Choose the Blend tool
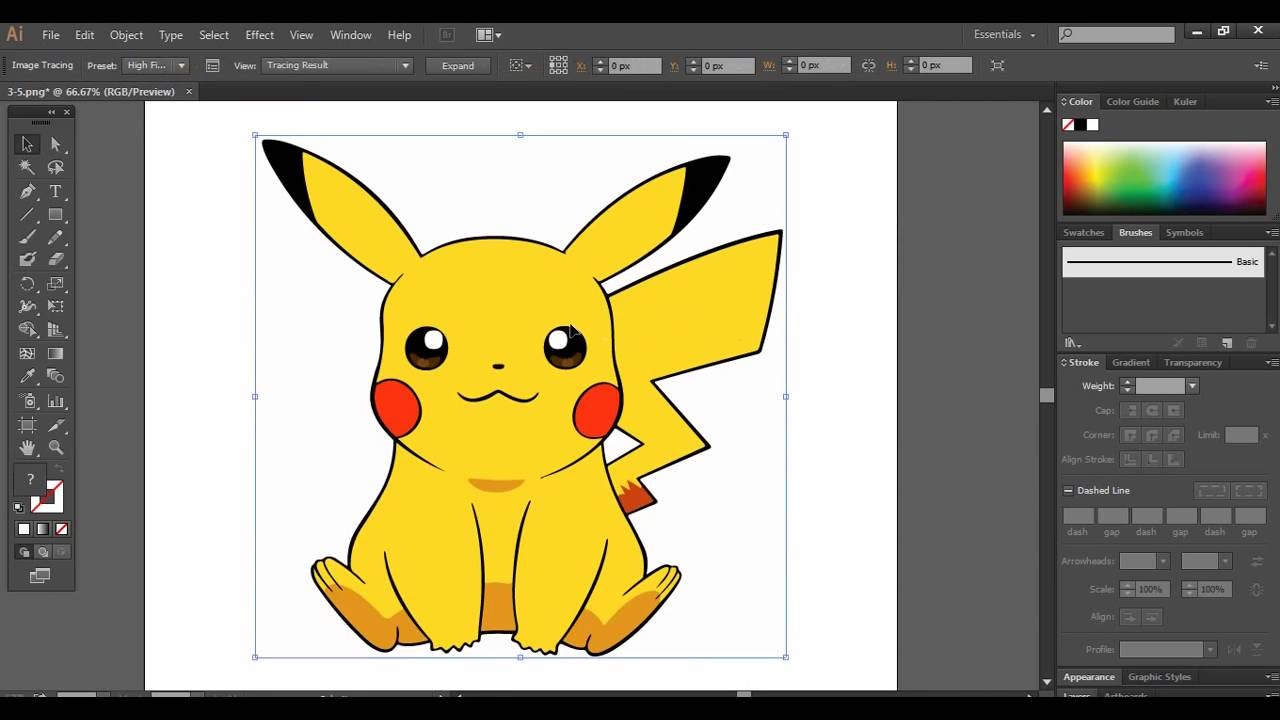Image resolution: width=1280 pixels, height=720 pixels. coord(56,376)
